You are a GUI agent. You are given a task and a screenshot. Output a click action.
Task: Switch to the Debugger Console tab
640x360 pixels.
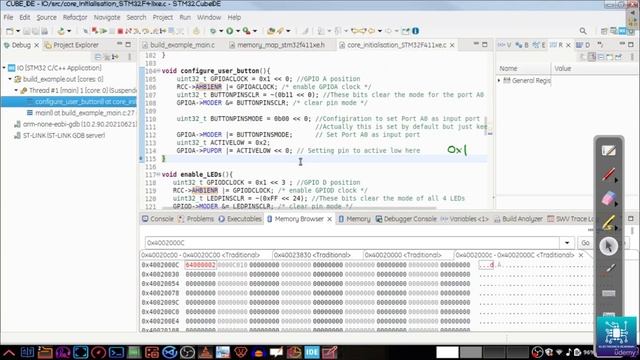tap(406, 219)
